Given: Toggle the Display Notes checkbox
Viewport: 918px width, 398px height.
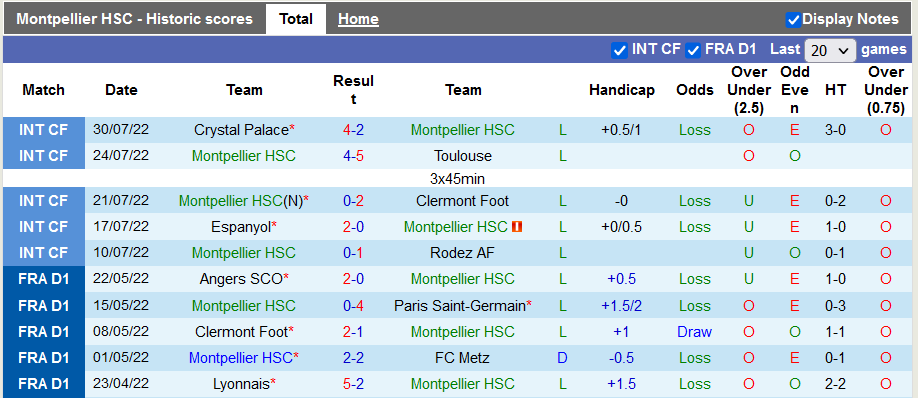Looking at the screenshot, I should pyautogui.click(x=793, y=20).
